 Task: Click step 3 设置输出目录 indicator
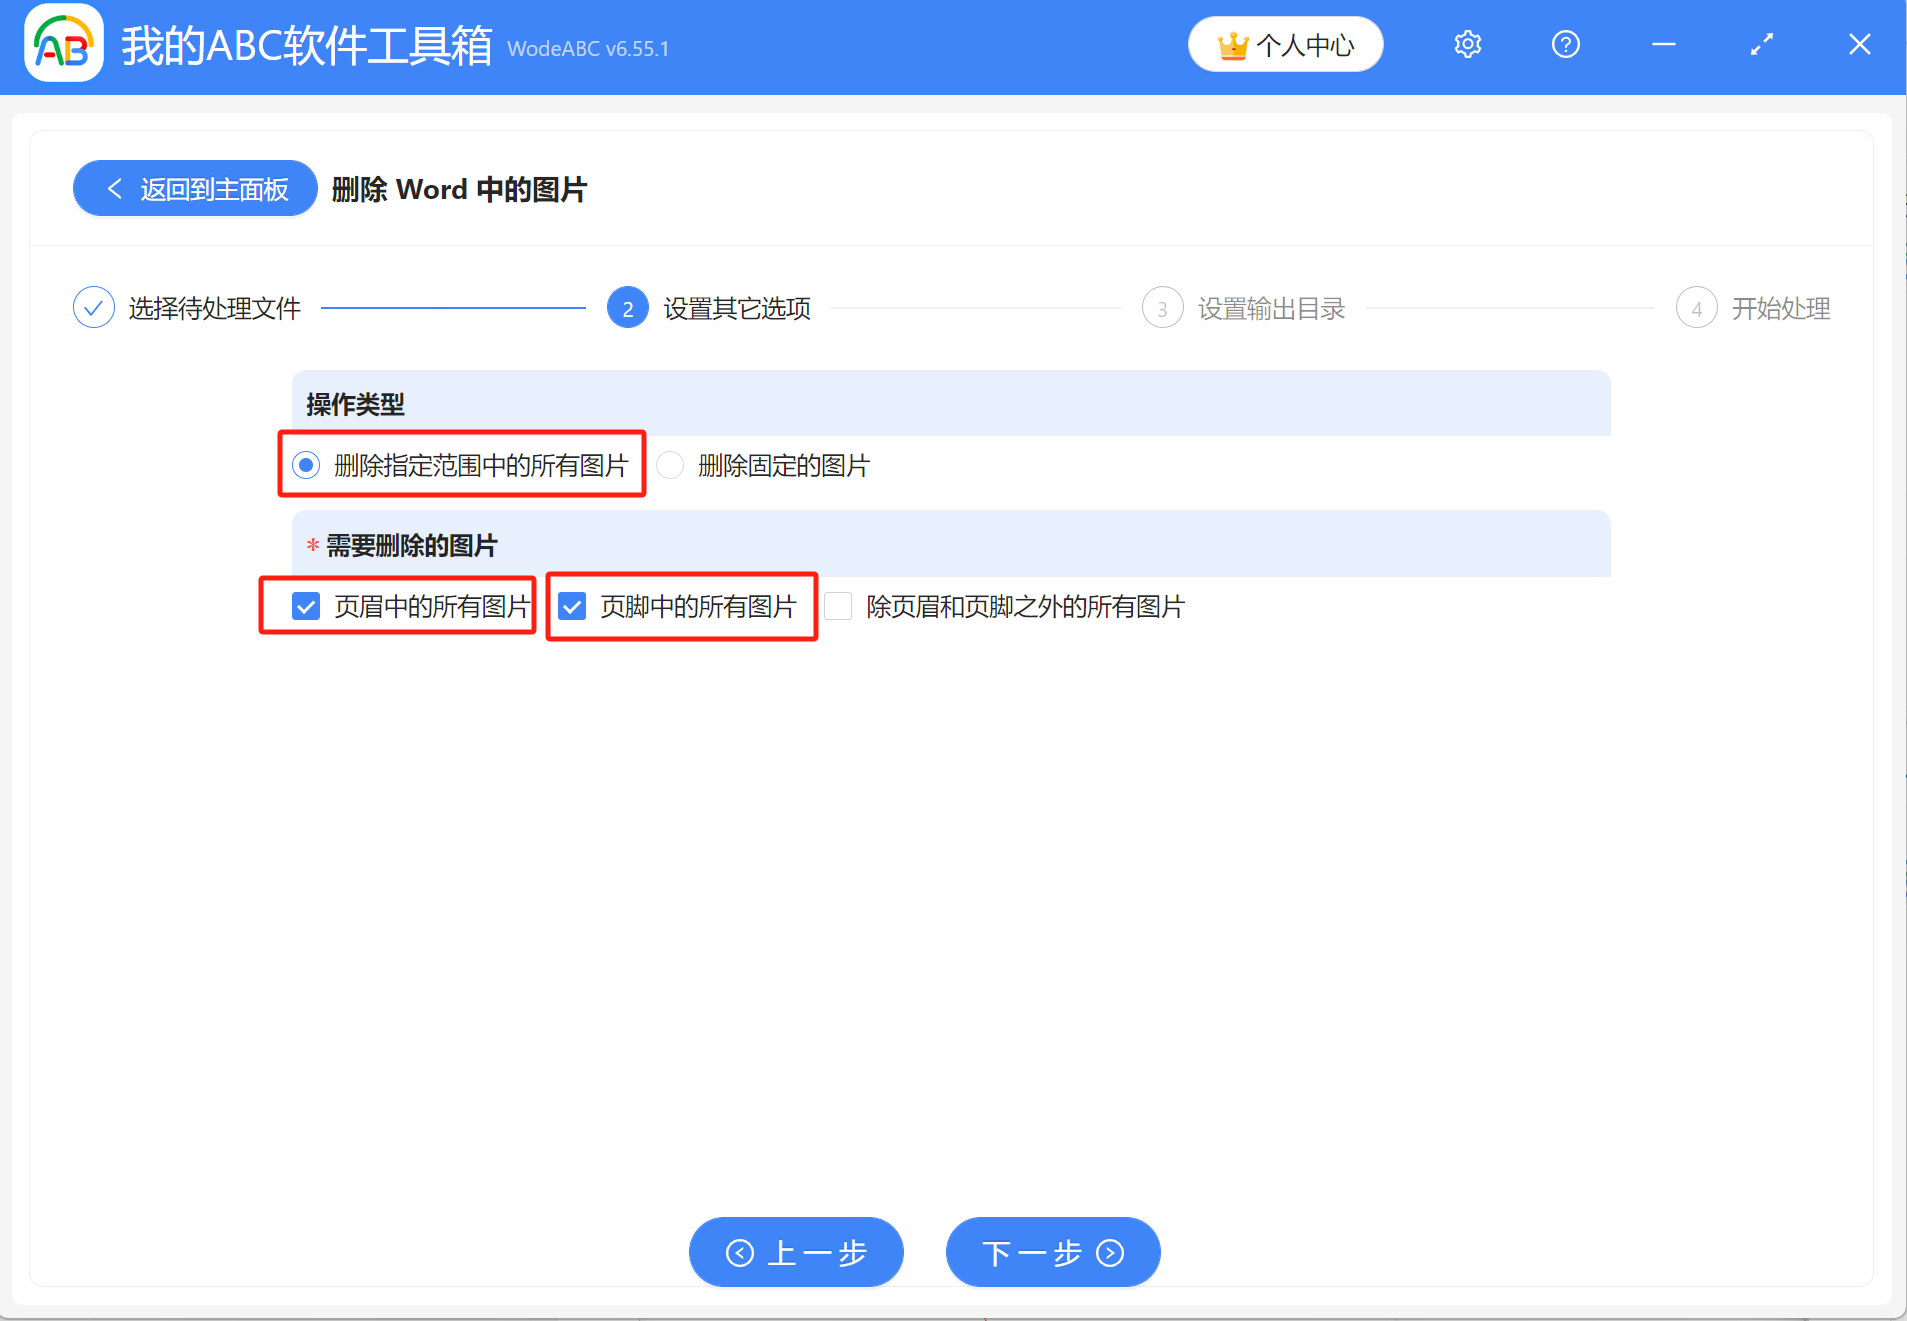[x=1161, y=307]
